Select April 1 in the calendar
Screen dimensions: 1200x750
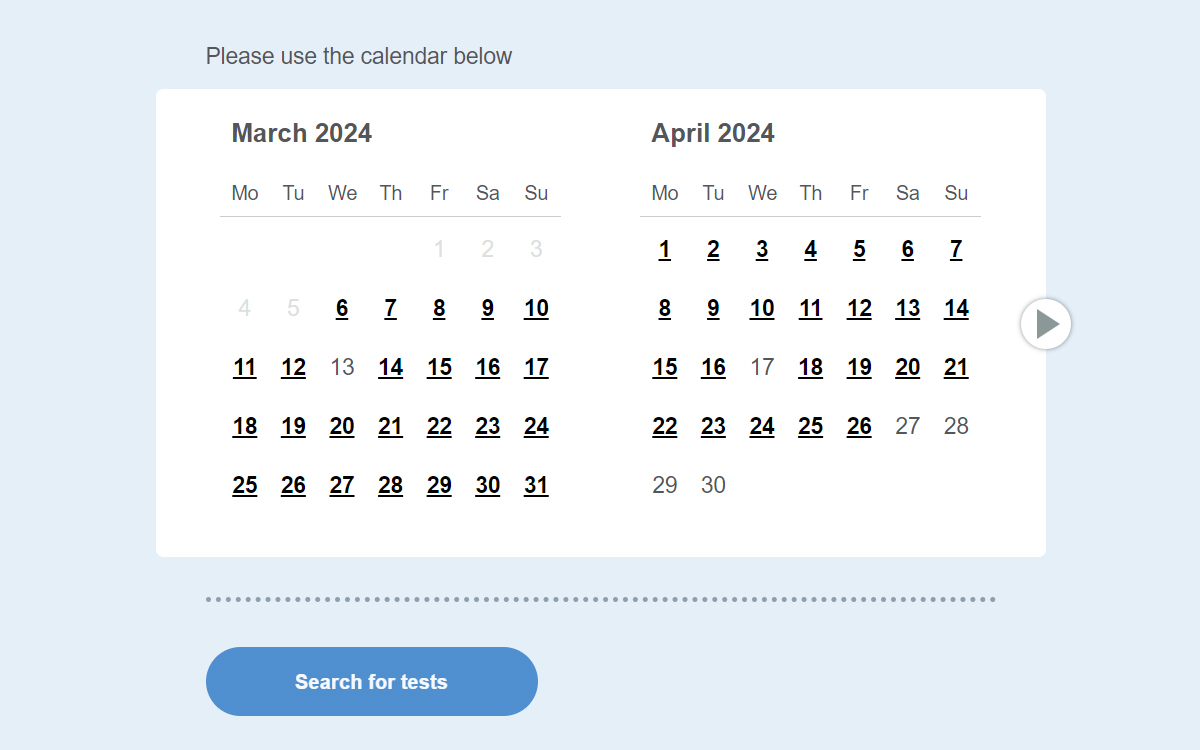[x=665, y=249]
